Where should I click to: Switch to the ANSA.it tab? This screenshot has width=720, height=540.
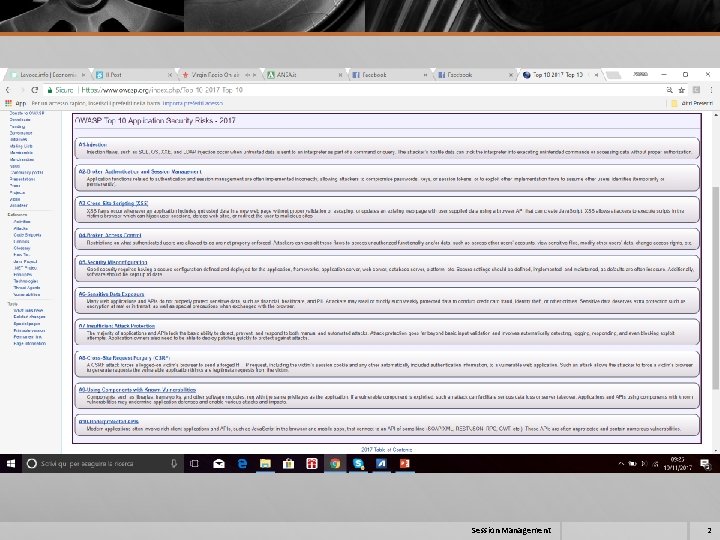click(304, 74)
